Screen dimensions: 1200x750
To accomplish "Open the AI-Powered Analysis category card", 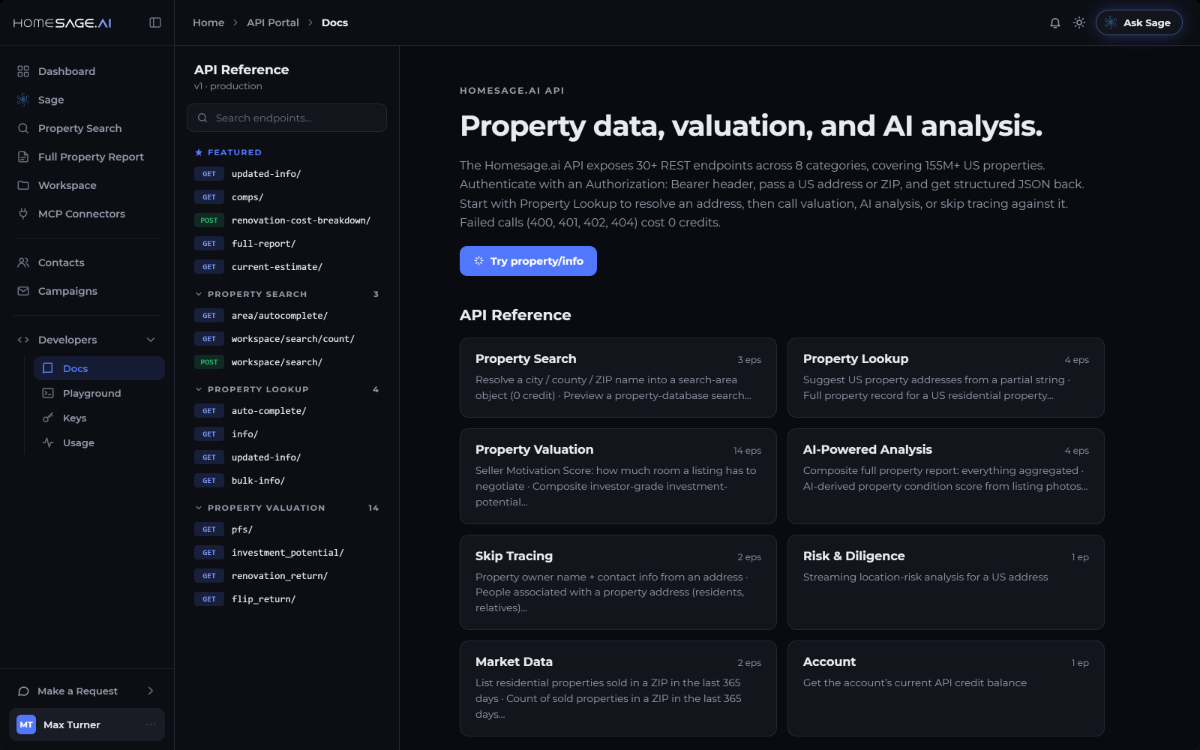I will [x=946, y=476].
